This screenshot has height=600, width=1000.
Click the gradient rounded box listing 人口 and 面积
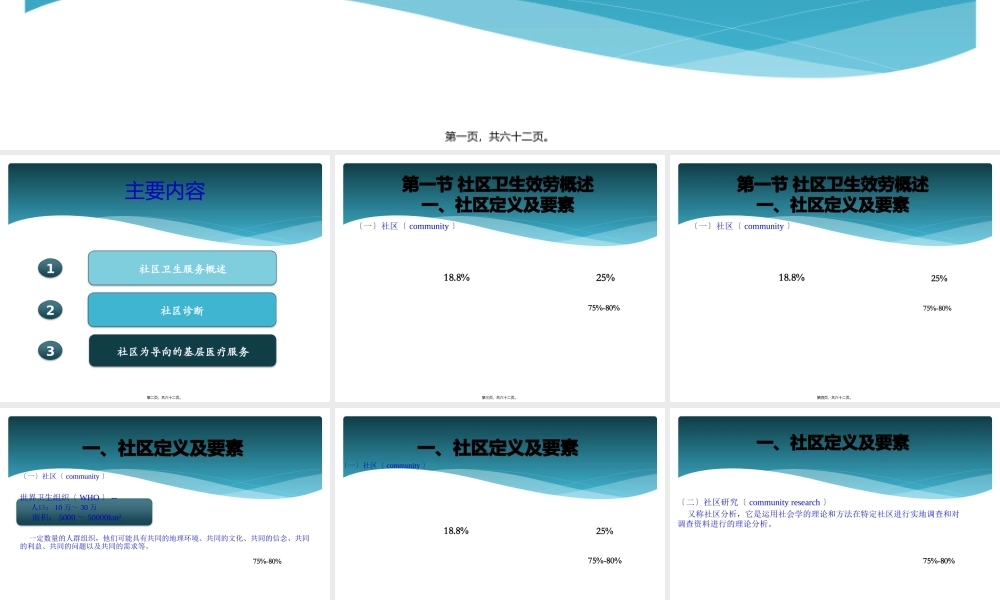pyautogui.click(x=83, y=512)
